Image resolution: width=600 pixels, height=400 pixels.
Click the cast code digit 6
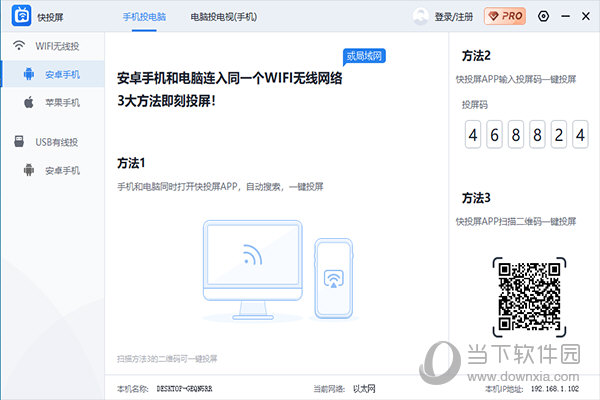tap(494, 134)
